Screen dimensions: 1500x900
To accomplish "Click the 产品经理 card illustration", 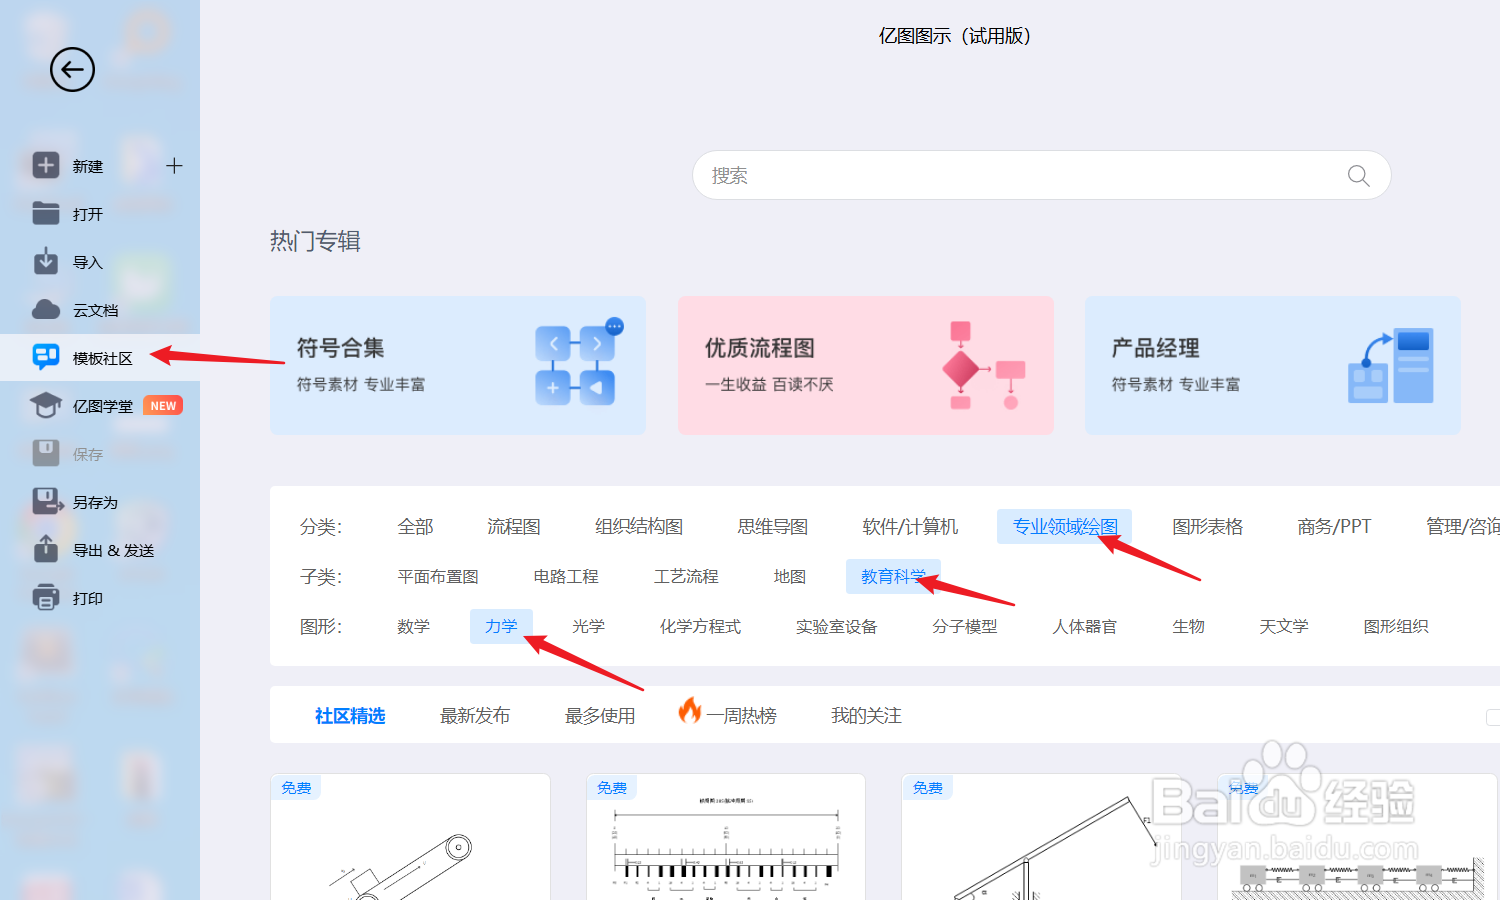I will coord(1391,366).
